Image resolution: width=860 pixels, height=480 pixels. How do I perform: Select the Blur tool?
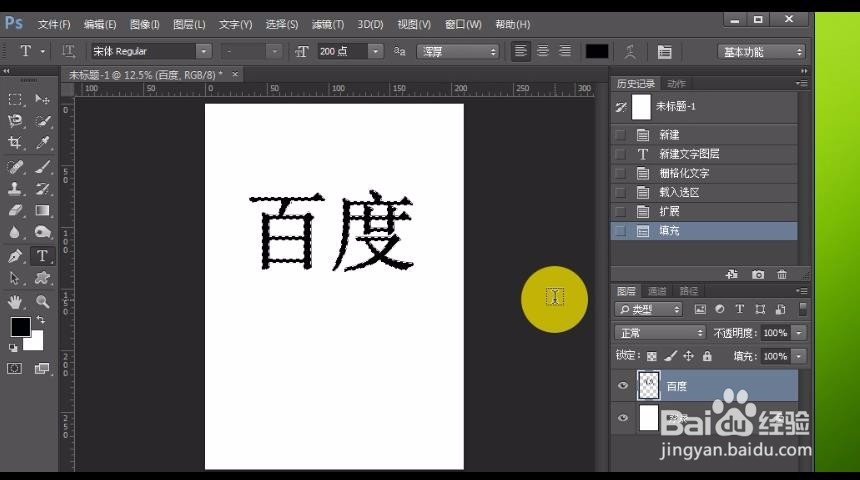(15, 233)
